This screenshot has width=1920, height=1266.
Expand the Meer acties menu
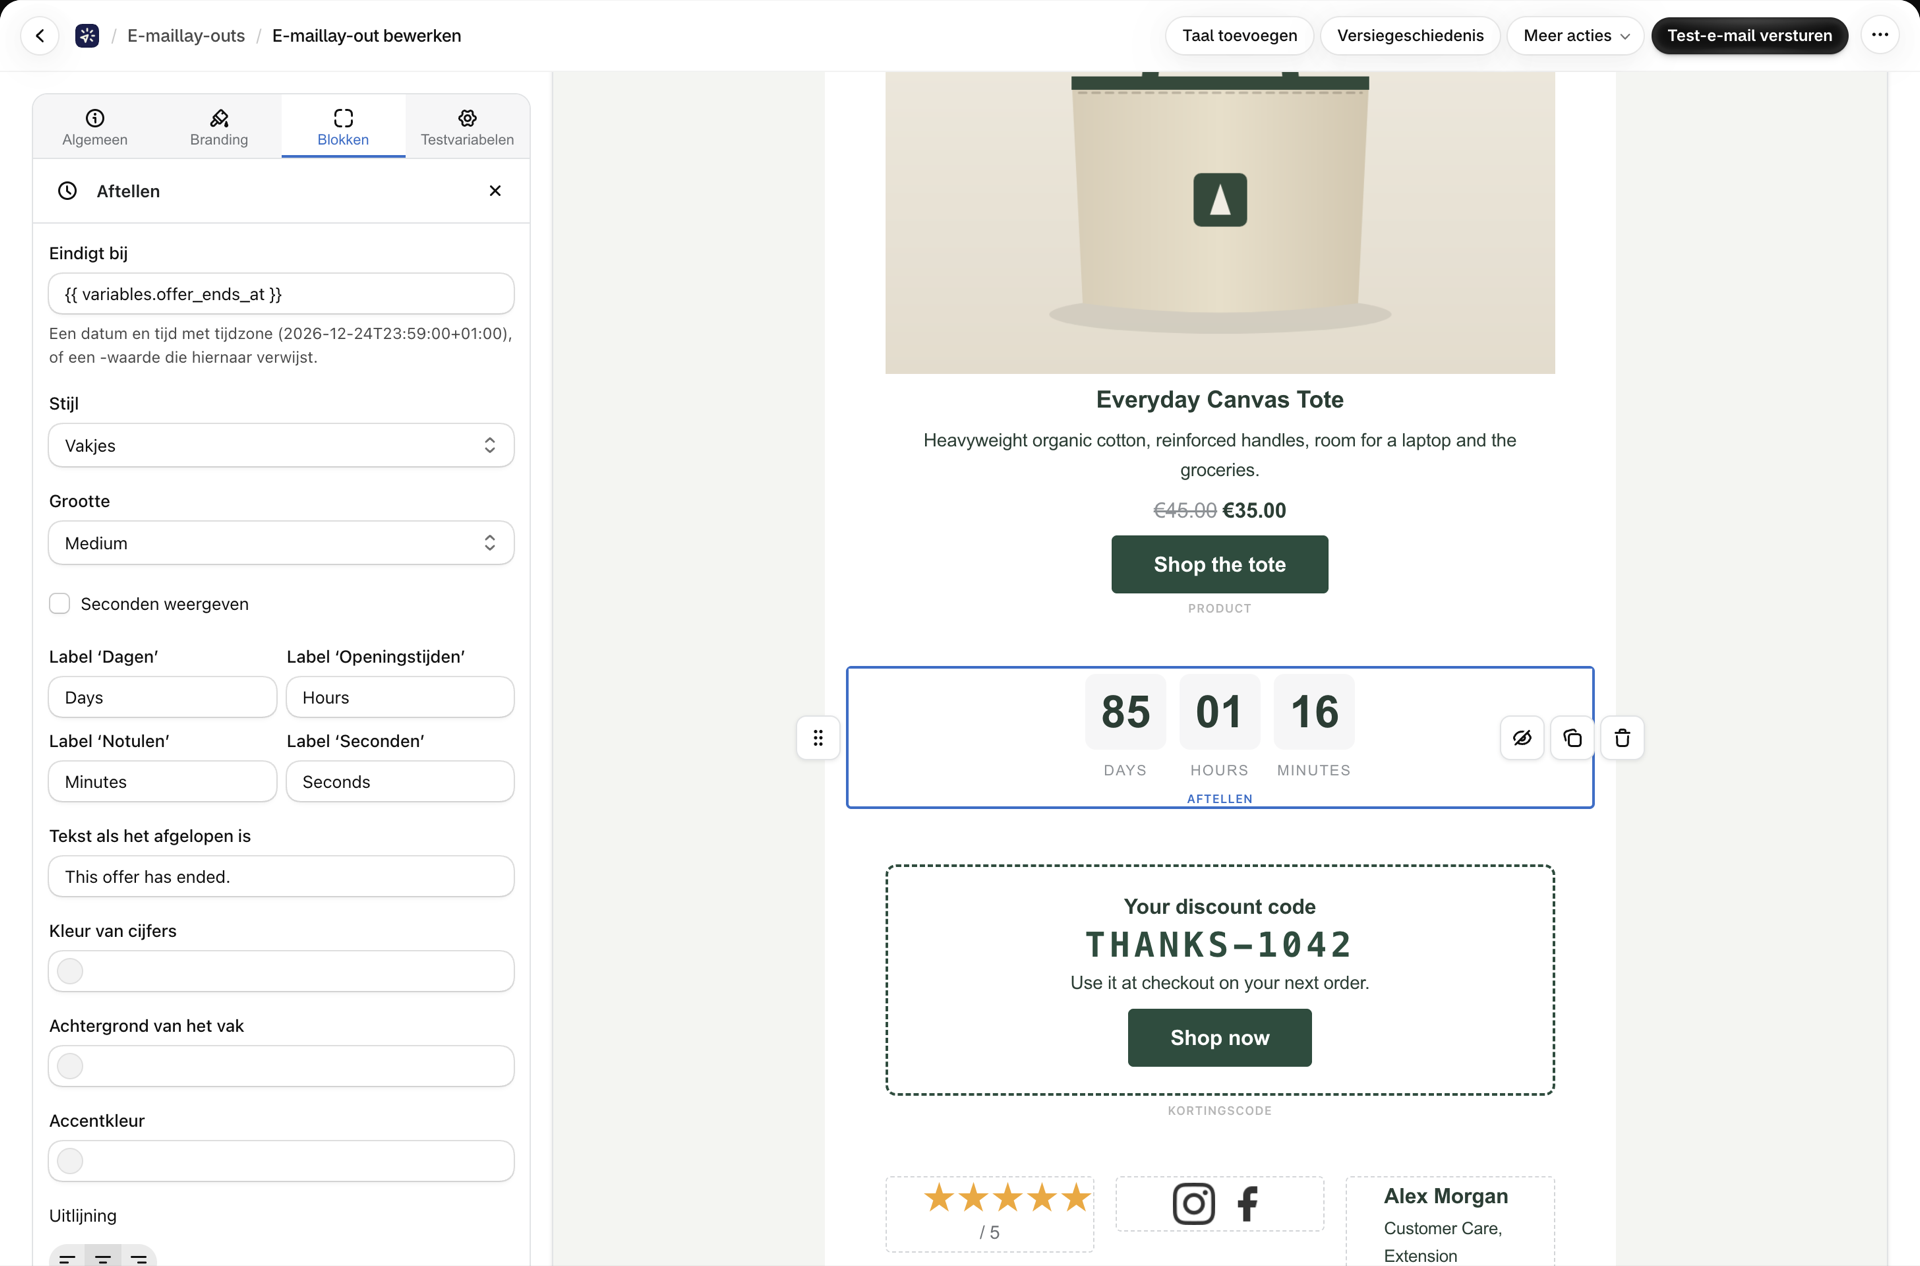(x=1575, y=36)
